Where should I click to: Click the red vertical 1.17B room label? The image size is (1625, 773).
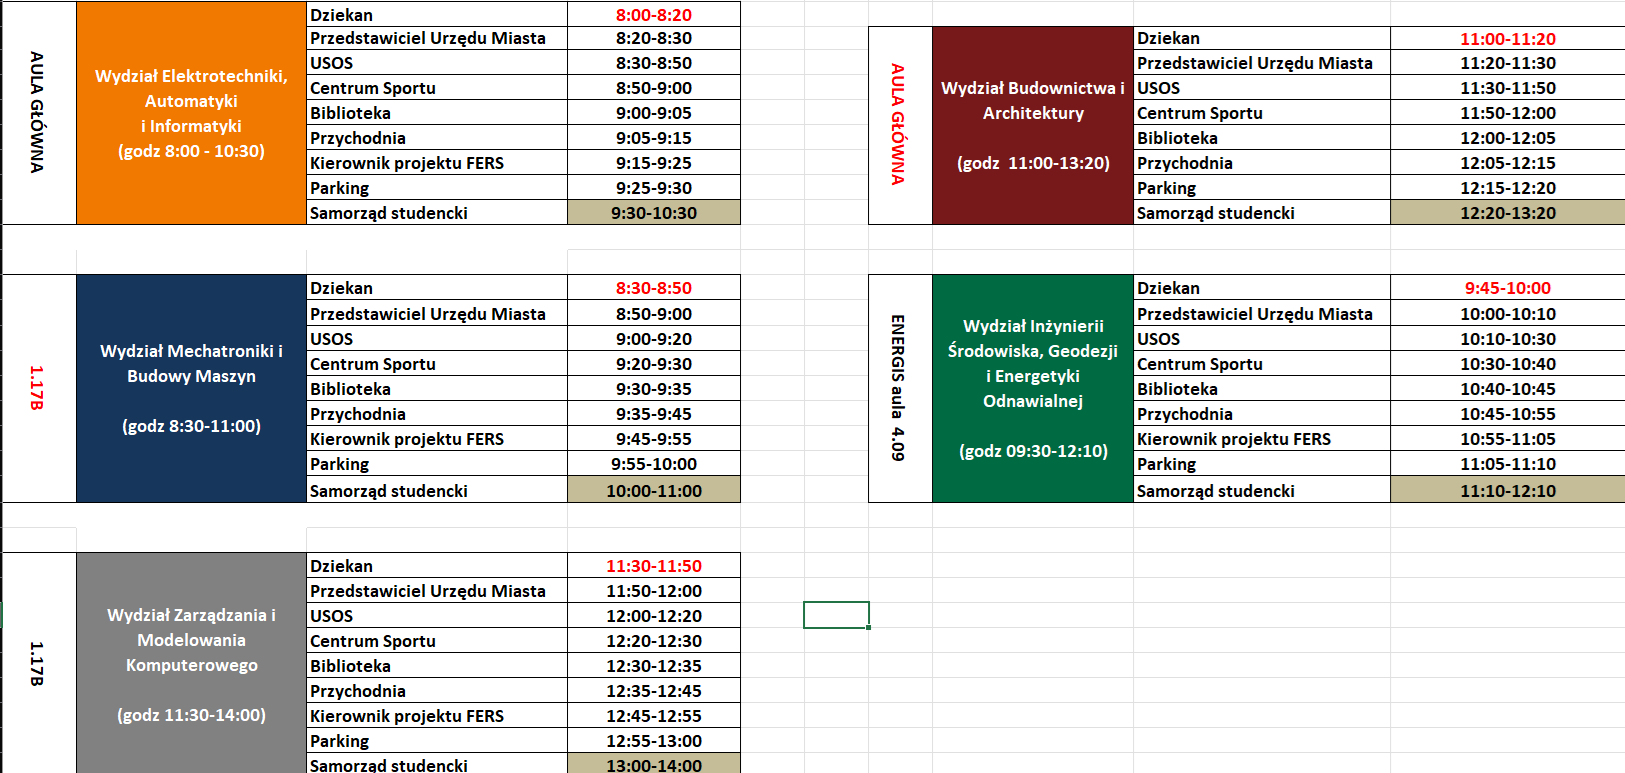[37, 388]
